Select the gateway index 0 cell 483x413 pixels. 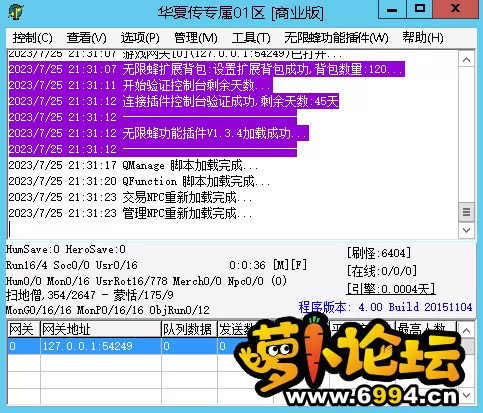(x=23, y=346)
